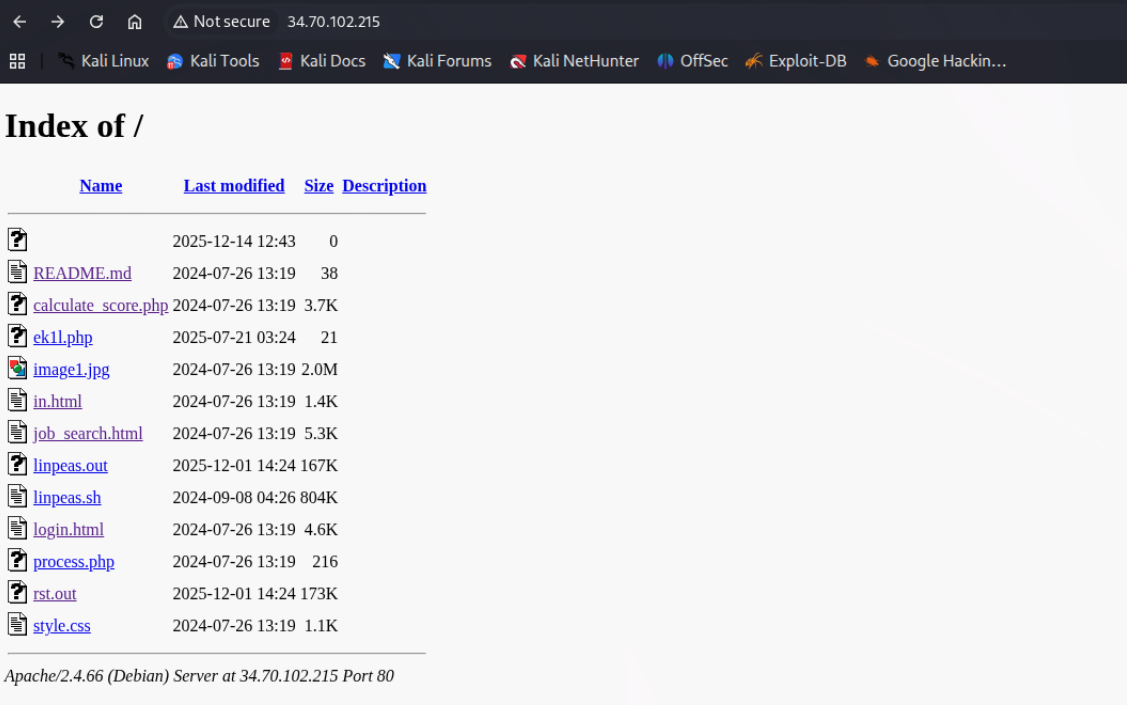Open the OffSec bookmark
The width and height of the screenshot is (1127, 705).
692,61
